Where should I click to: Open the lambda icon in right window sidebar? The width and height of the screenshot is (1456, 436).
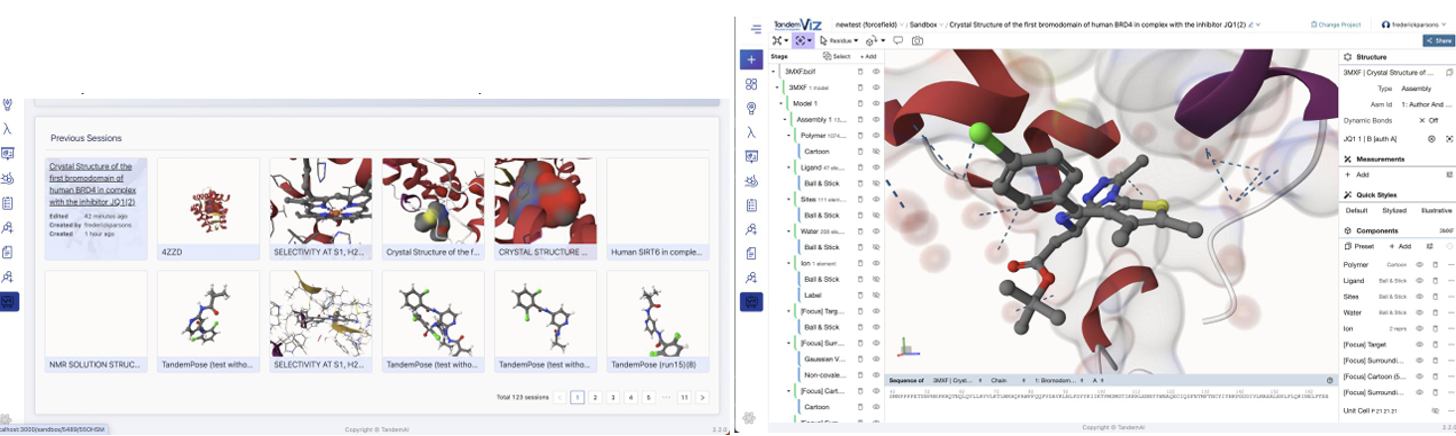coord(751,132)
